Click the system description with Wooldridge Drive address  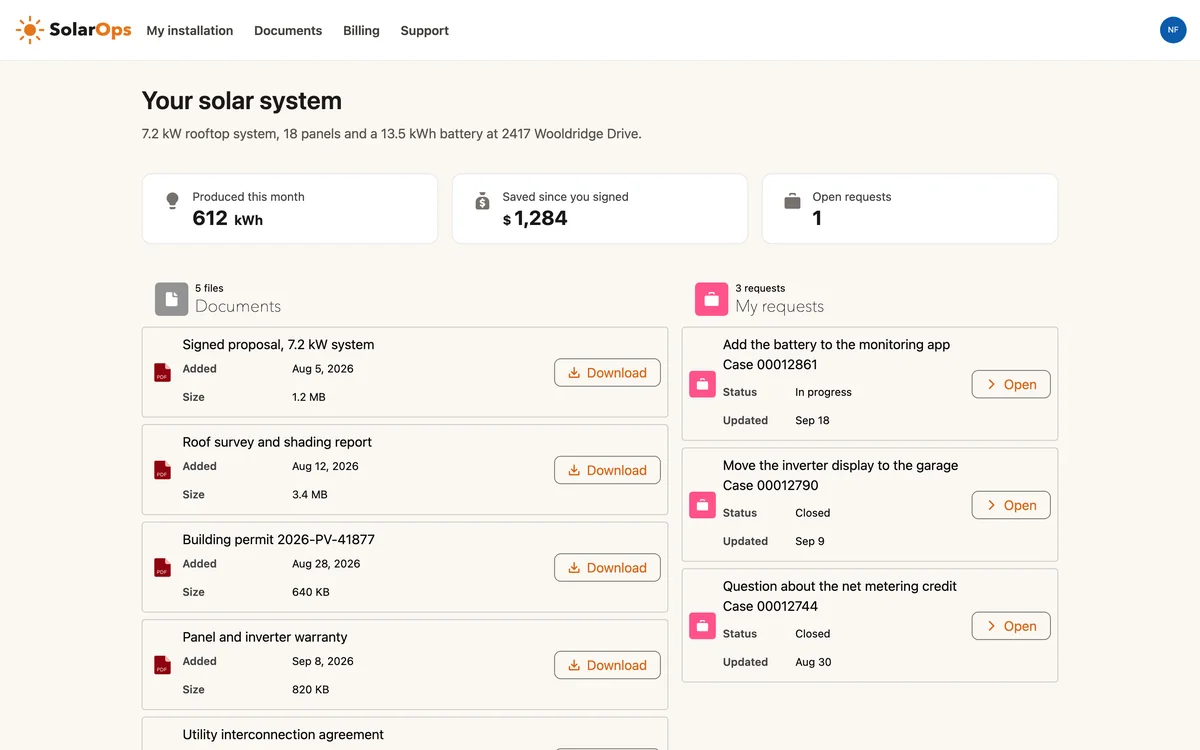pos(392,133)
